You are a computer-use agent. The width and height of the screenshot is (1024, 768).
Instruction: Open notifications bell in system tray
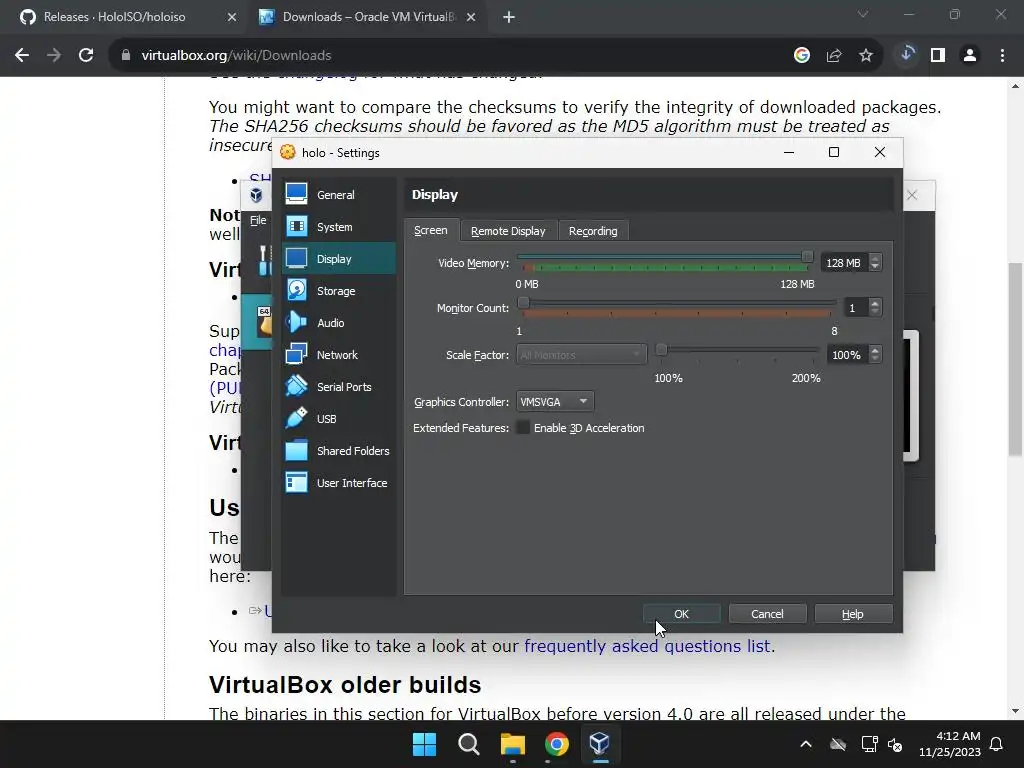[x=997, y=744]
